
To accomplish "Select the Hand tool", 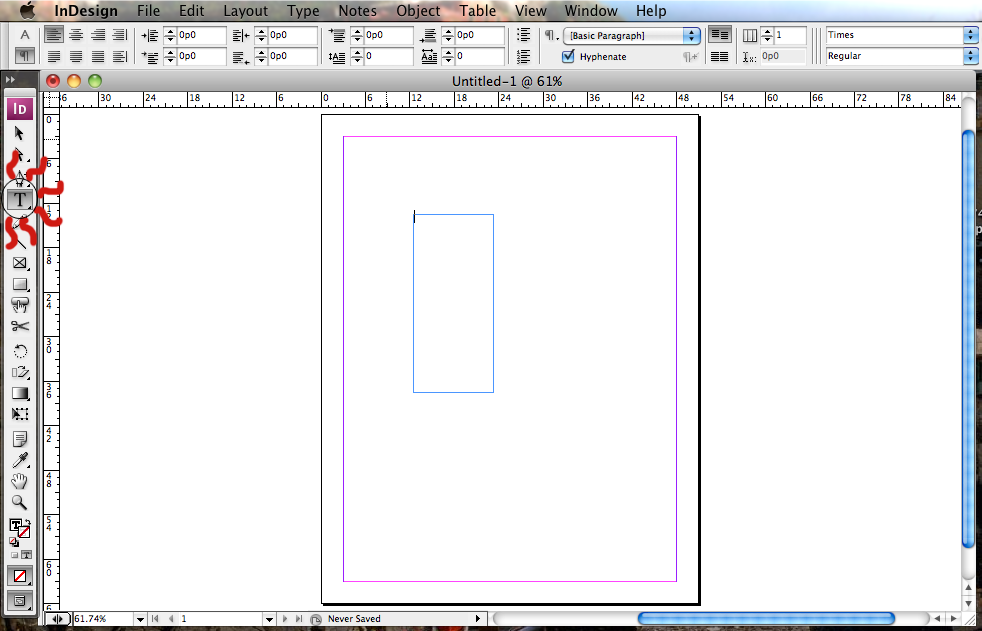I will pyautogui.click(x=20, y=481).
